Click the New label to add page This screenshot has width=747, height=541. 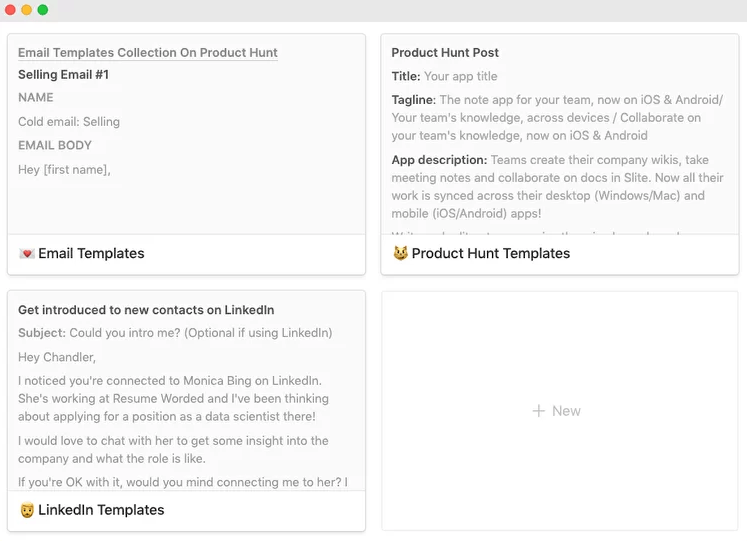point(566,411)
